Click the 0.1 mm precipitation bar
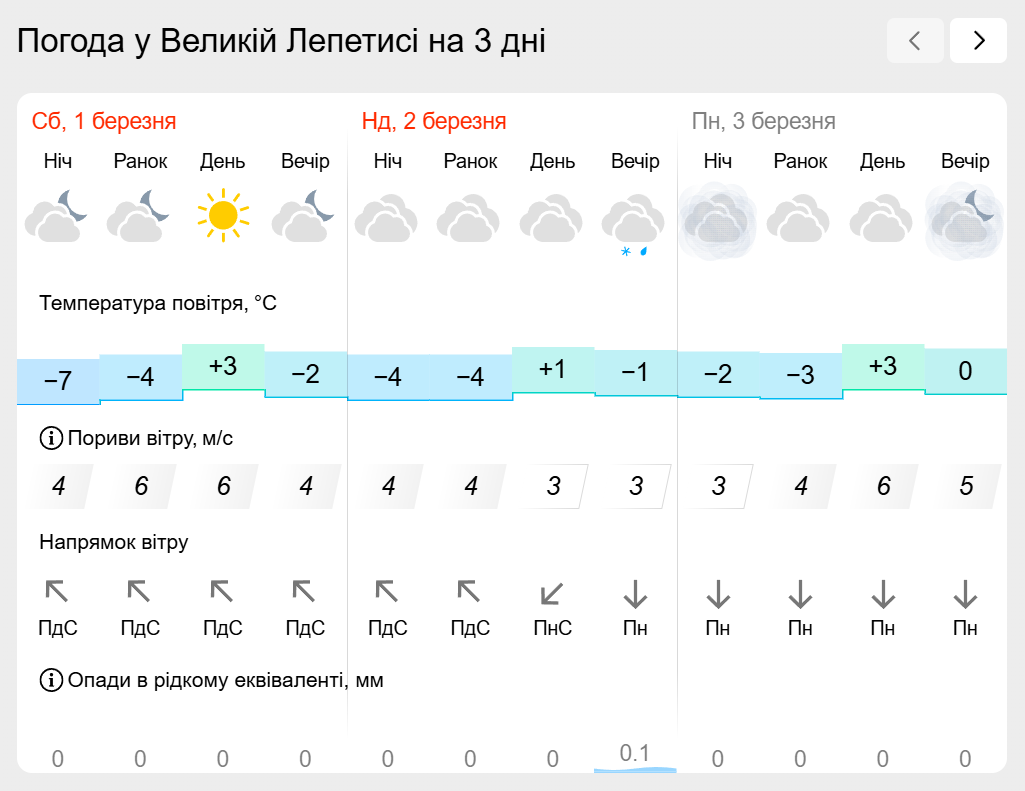 tap(635, 757)
